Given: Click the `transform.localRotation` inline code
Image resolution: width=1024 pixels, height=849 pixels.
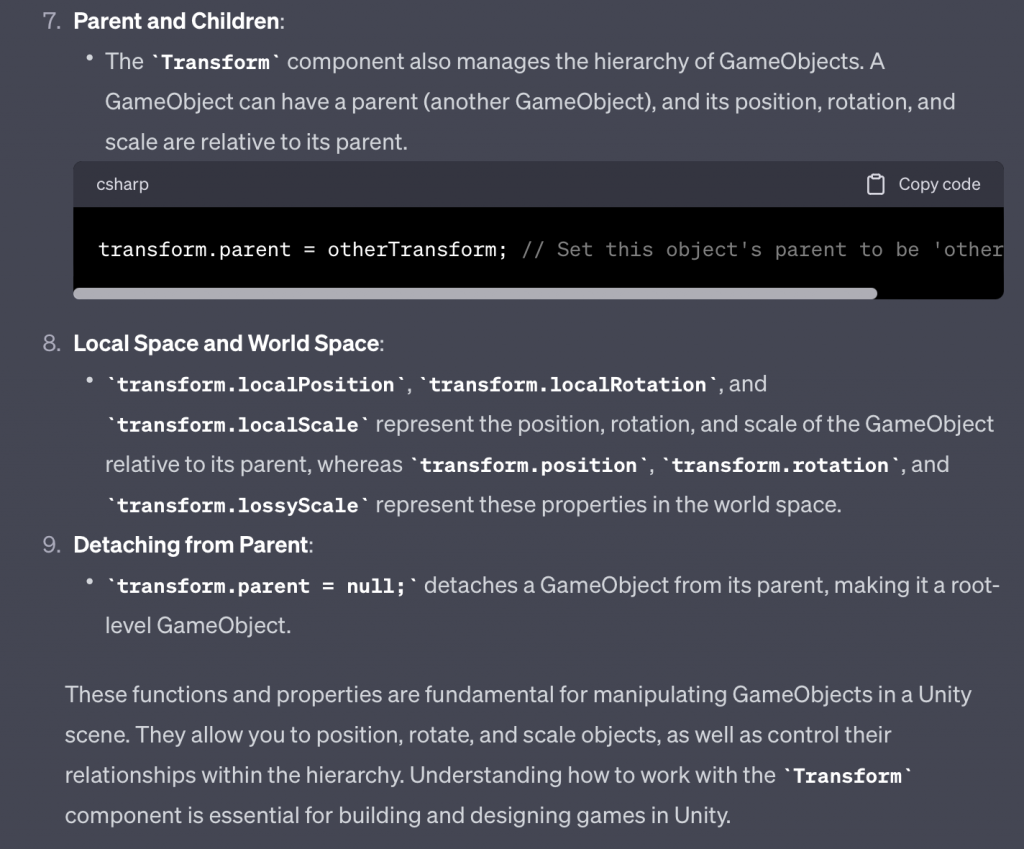Looking at the screenshot, I should 568,384.
